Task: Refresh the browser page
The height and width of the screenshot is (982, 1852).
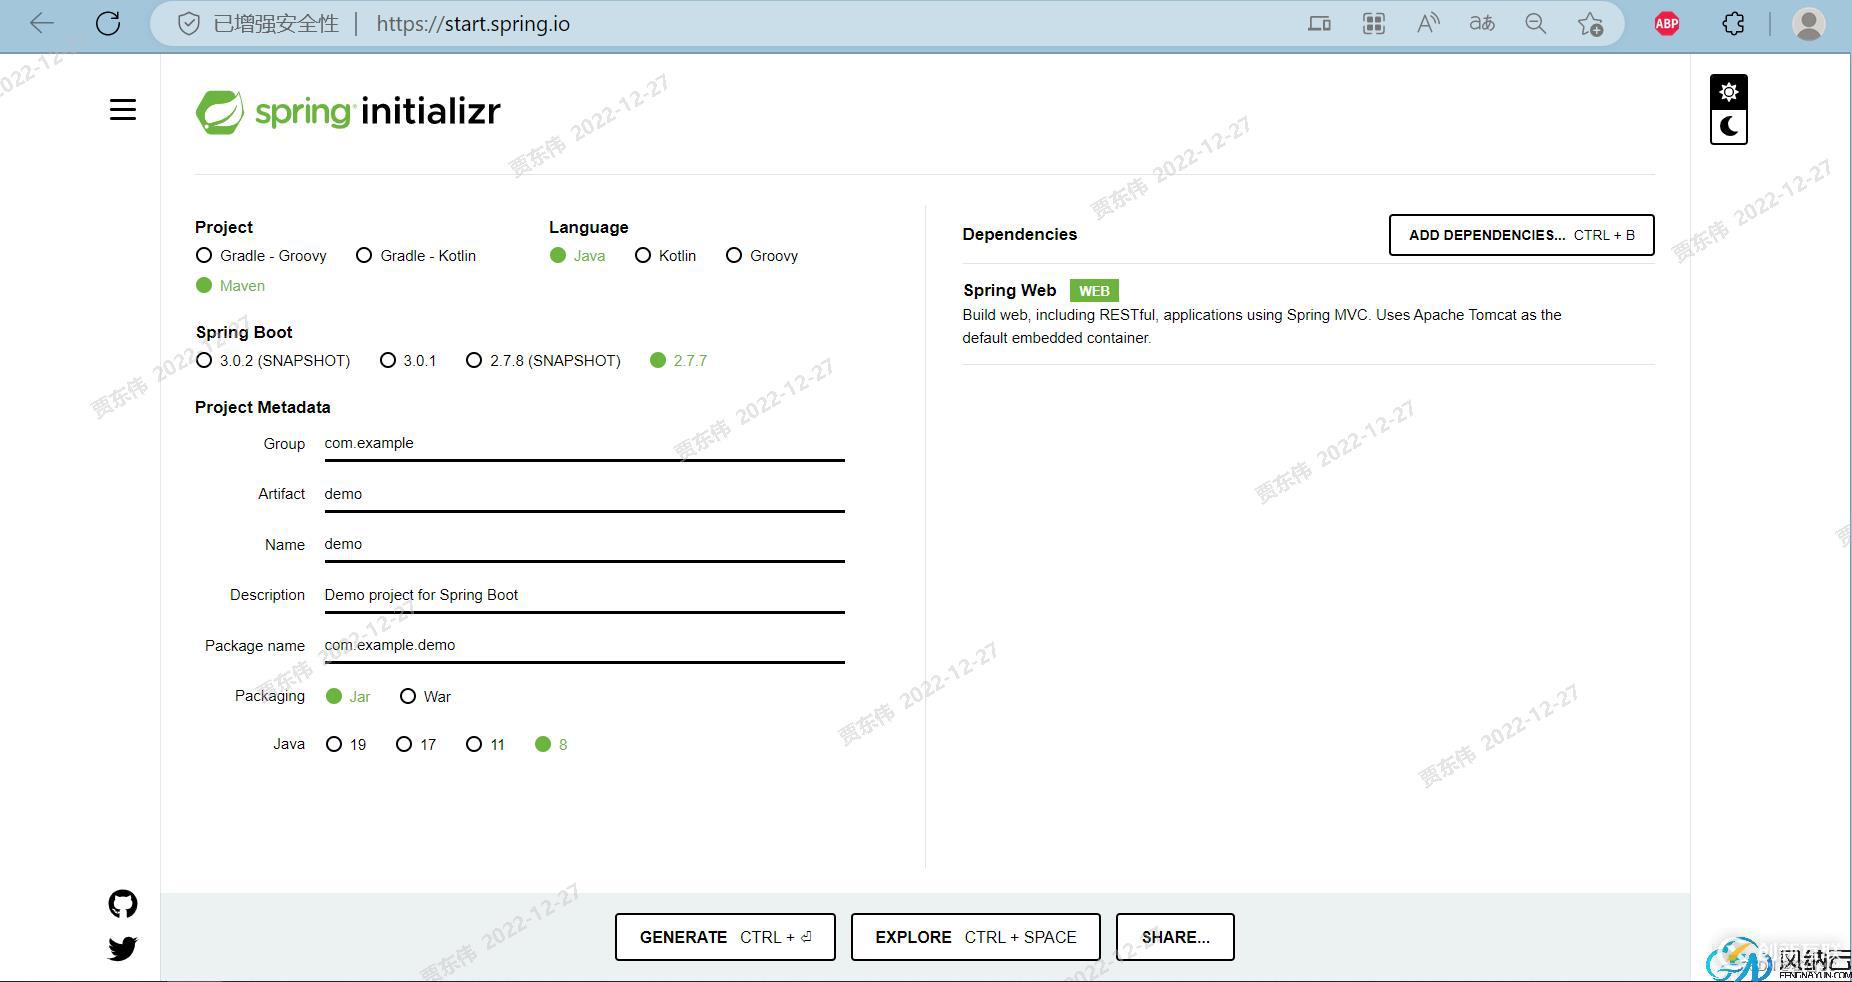Action: pyautogui.click(x=108, y=24)
